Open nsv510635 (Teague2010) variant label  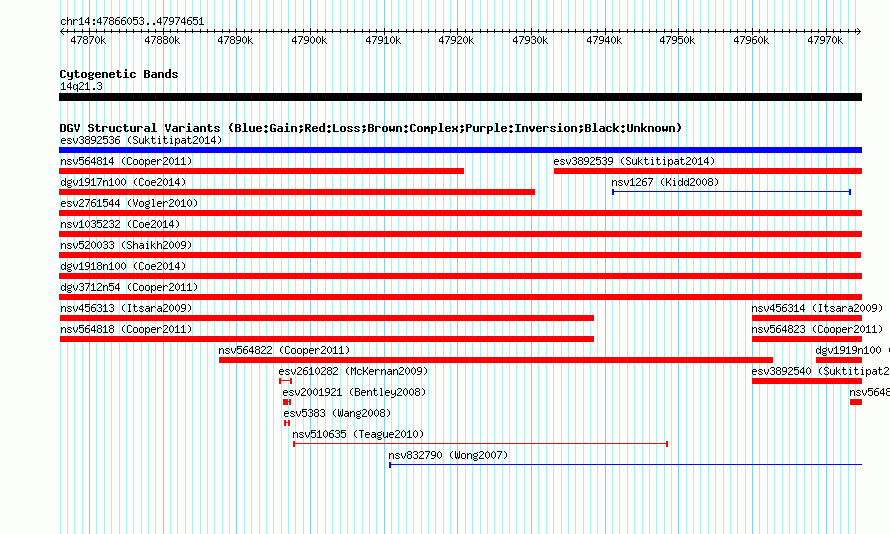[x=358, y=434]
